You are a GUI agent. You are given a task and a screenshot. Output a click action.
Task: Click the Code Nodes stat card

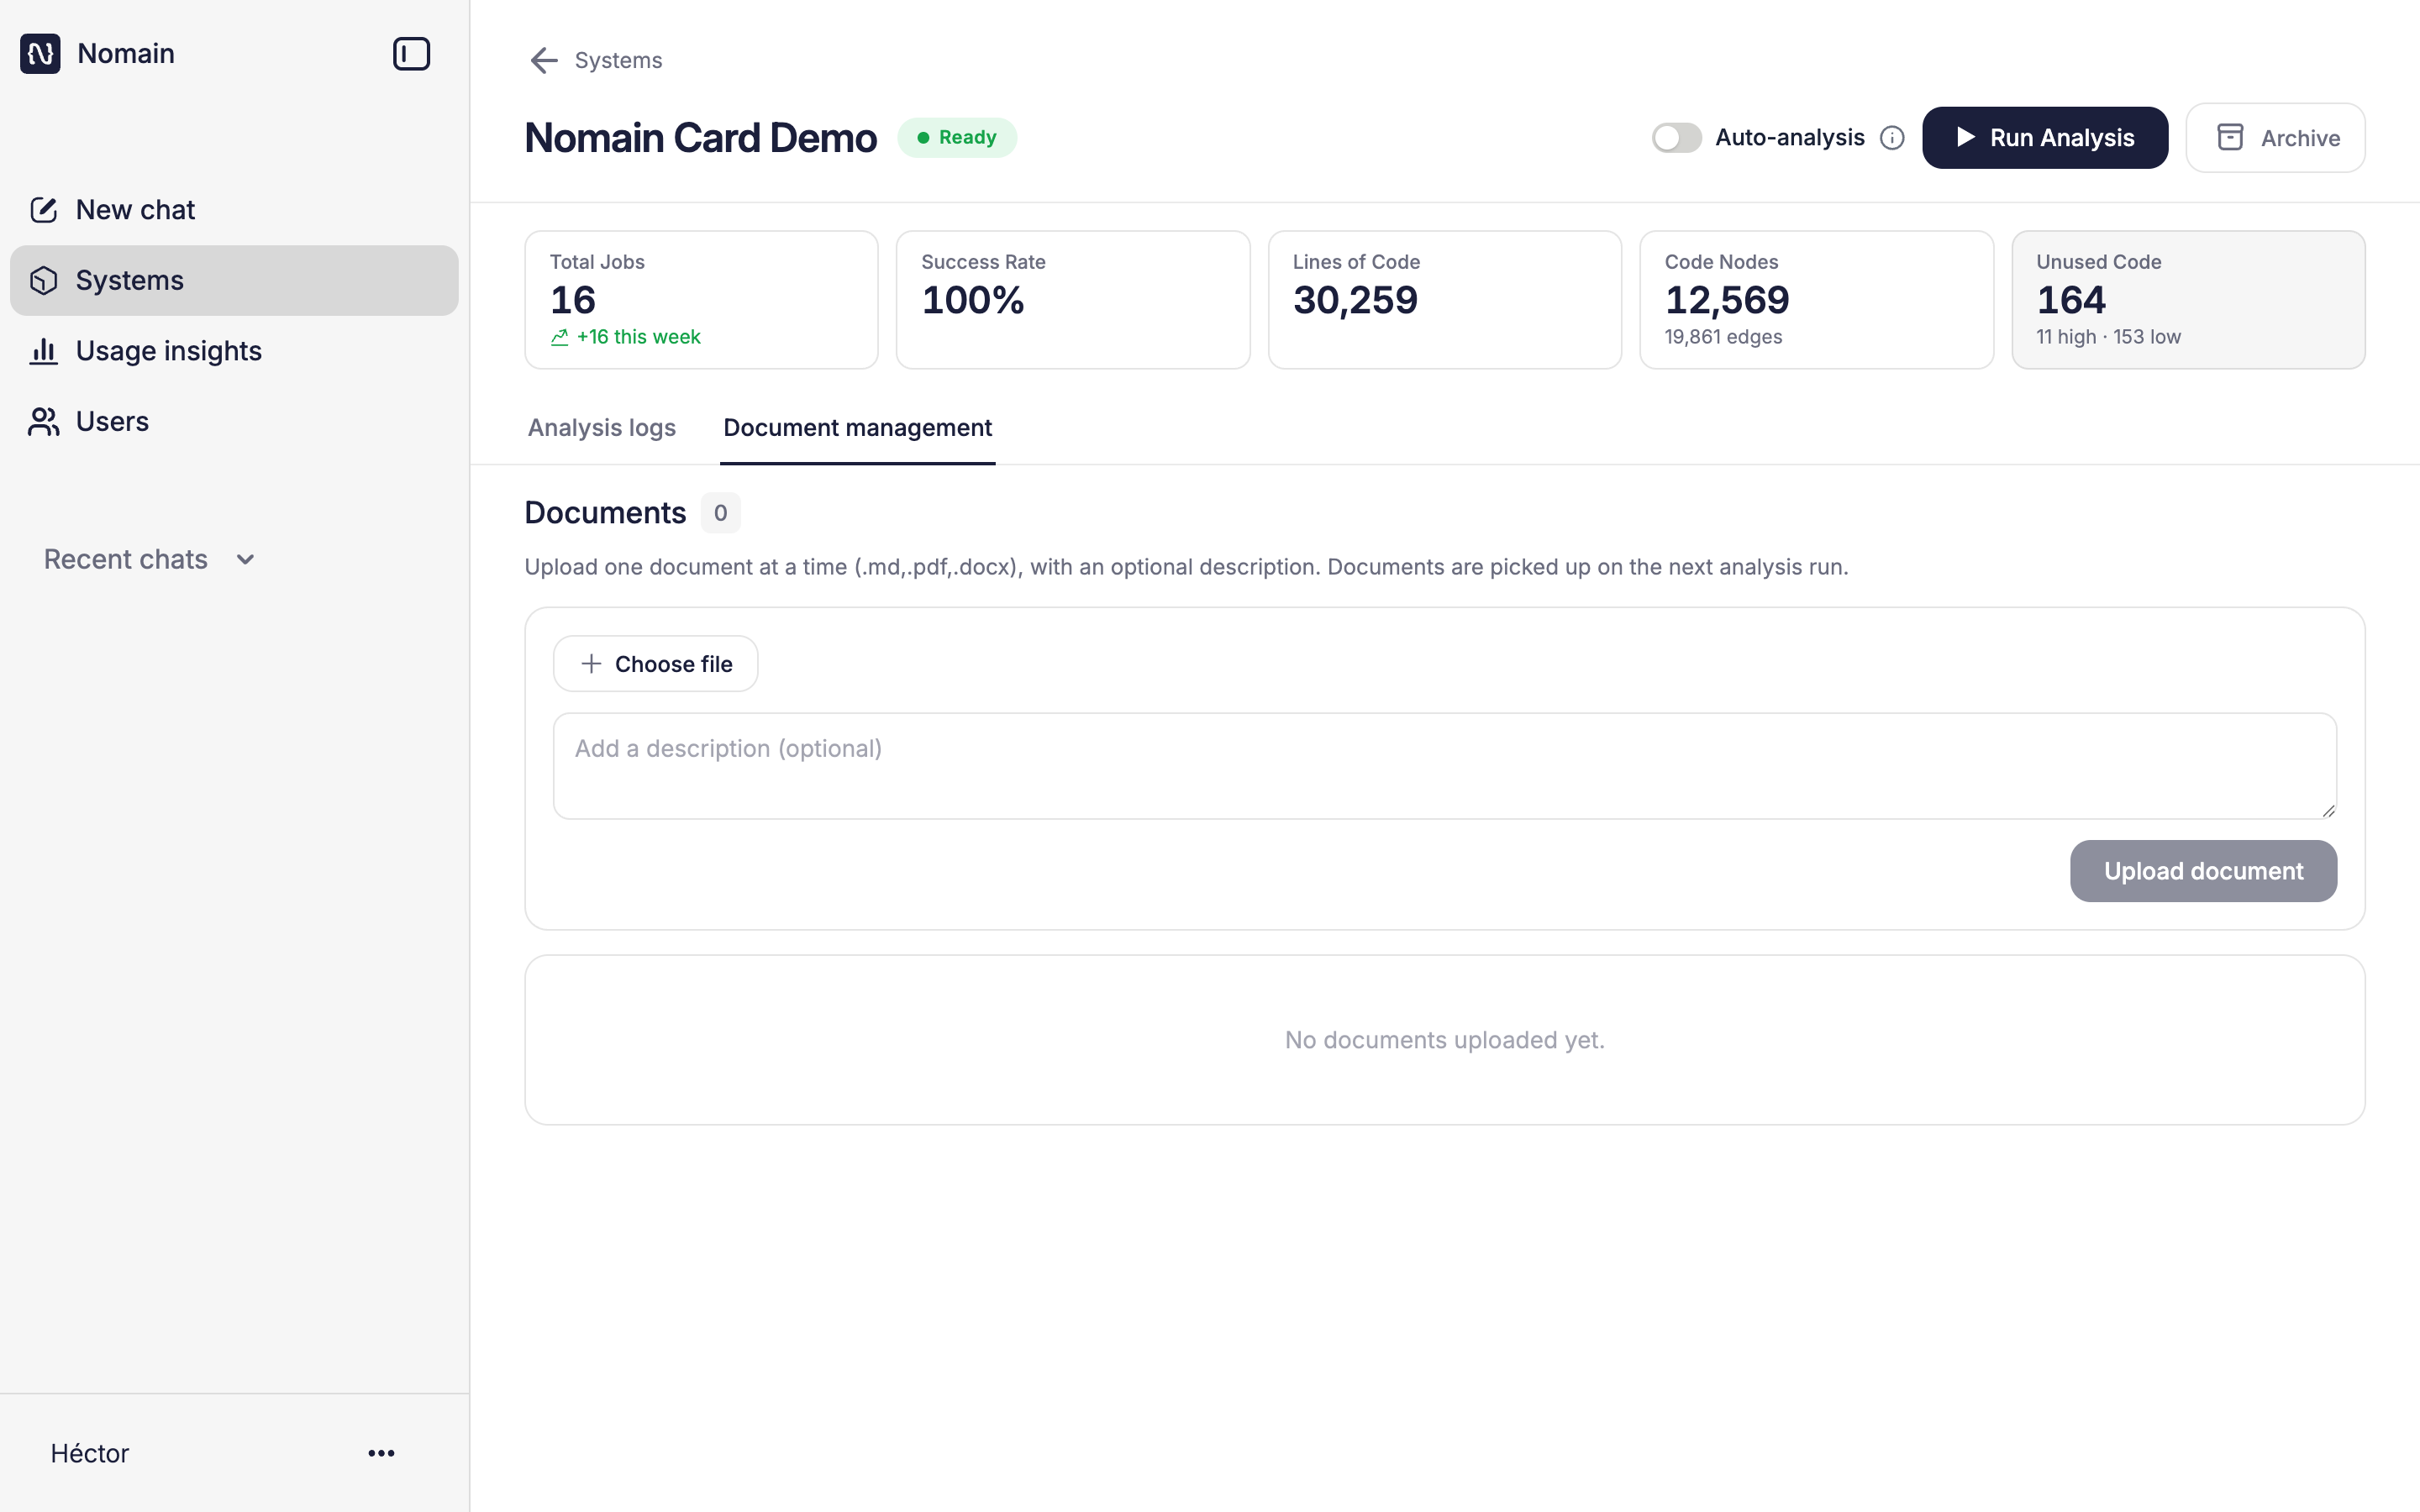(x=1816, y=300)
